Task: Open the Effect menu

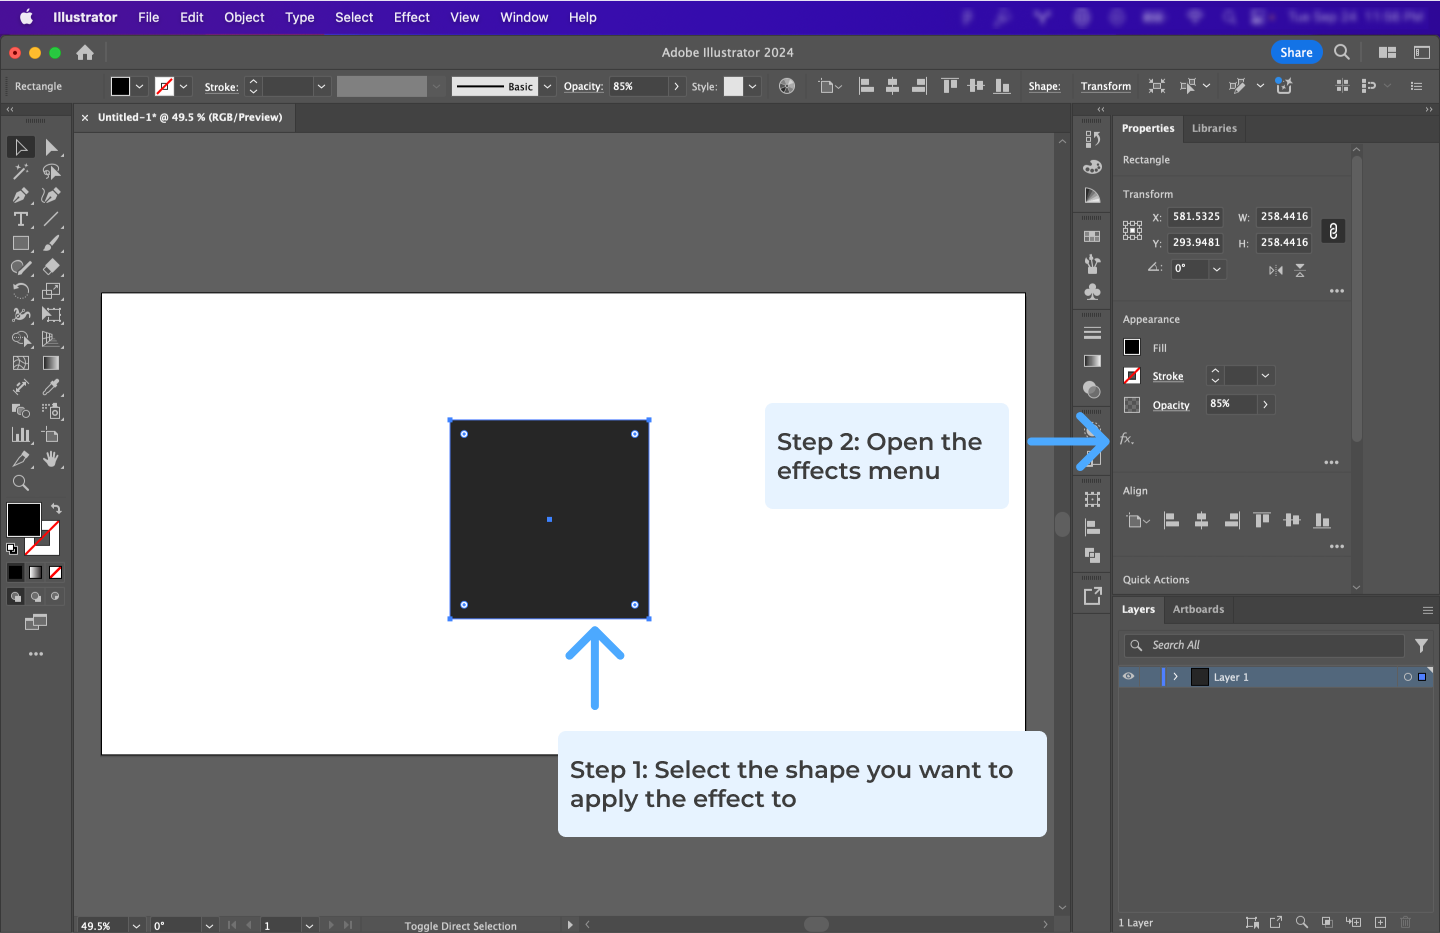Action: 411,17
